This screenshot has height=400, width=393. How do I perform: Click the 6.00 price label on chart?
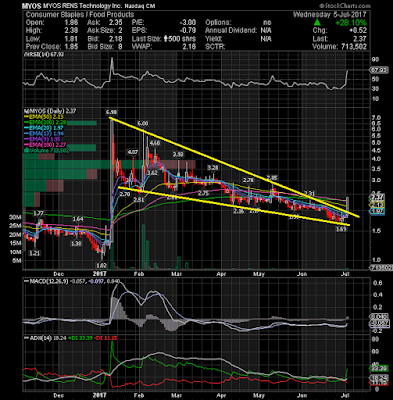(x=143, y=124)
